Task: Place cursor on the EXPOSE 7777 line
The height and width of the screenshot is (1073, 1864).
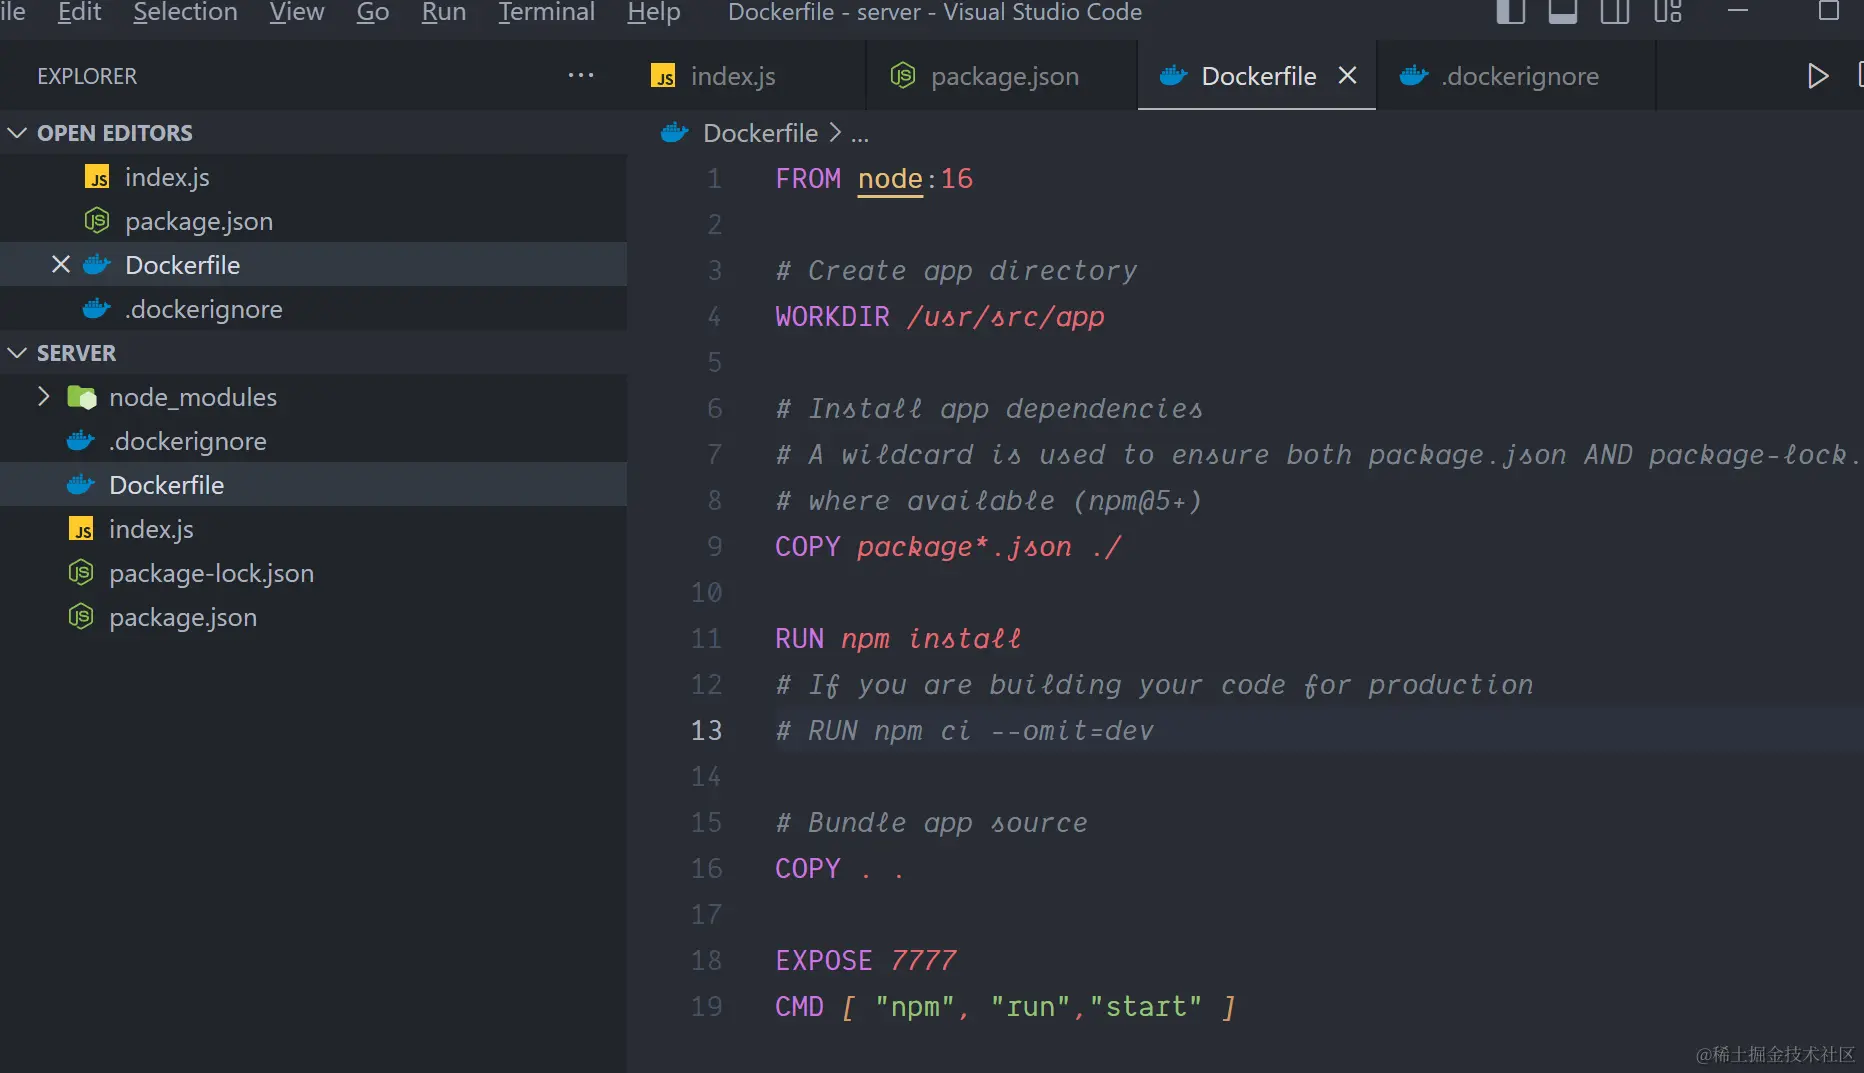Action: tap(866, 961)
